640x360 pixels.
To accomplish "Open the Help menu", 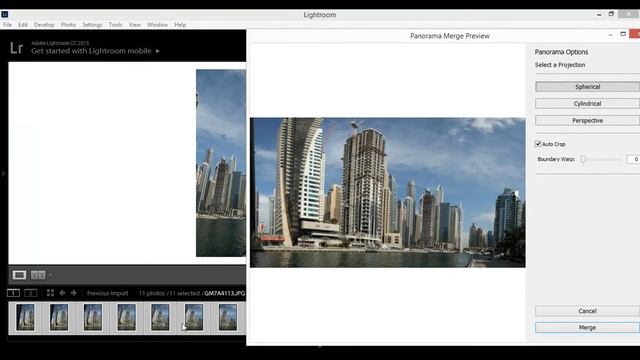I will [x=180, y=25].
